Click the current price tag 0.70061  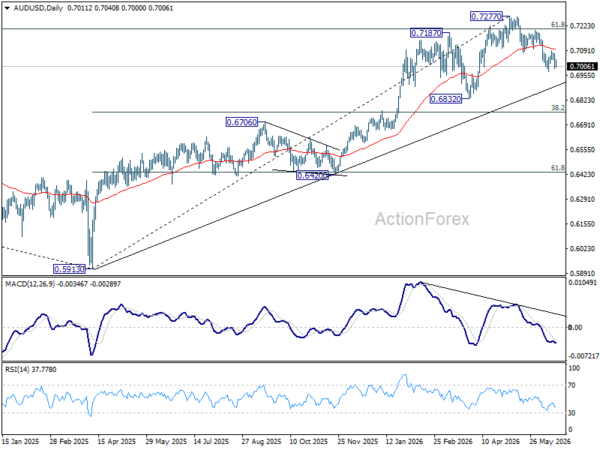point(582,67)
